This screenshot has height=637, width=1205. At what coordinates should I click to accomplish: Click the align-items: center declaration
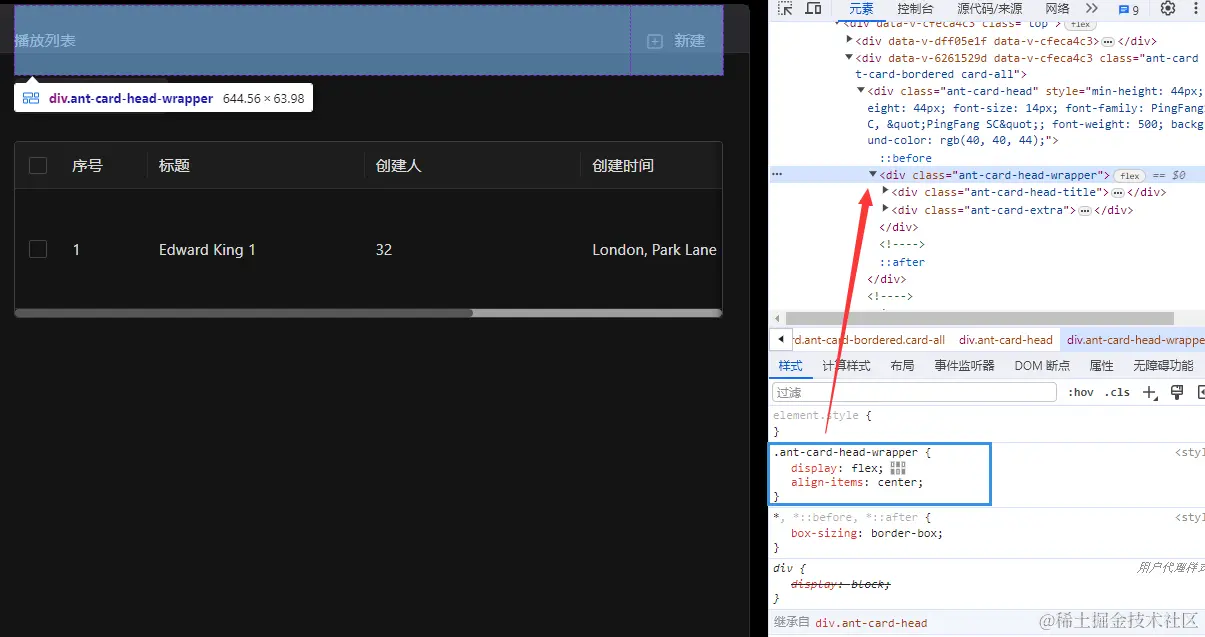[x=857, y=482]
